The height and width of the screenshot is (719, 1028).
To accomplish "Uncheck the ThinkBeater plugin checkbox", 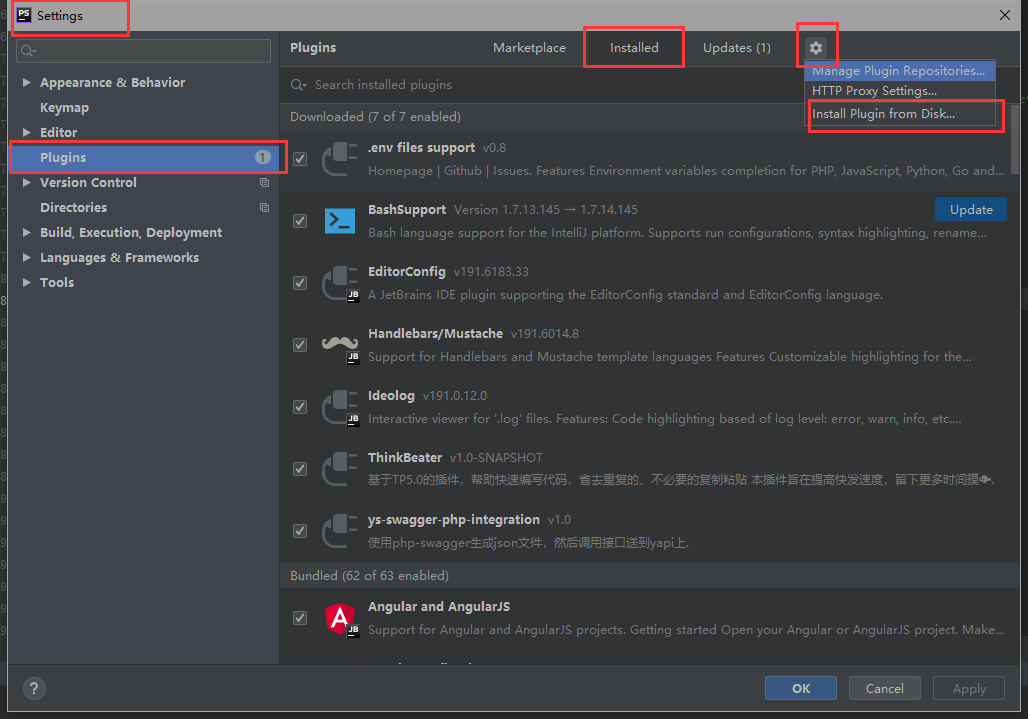I will [300, 469].
